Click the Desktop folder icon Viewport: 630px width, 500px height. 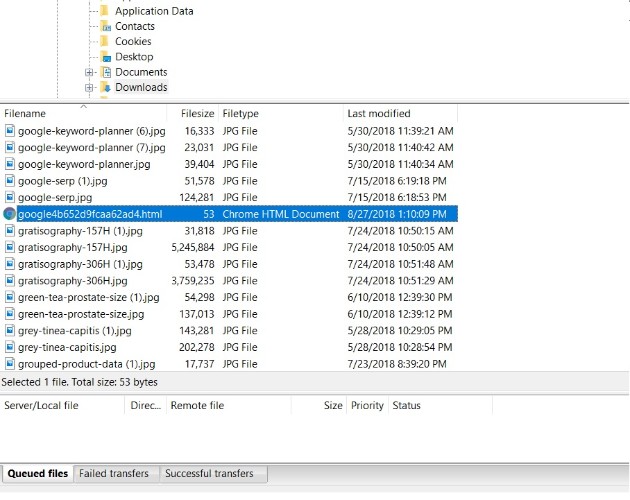(106, 57)
